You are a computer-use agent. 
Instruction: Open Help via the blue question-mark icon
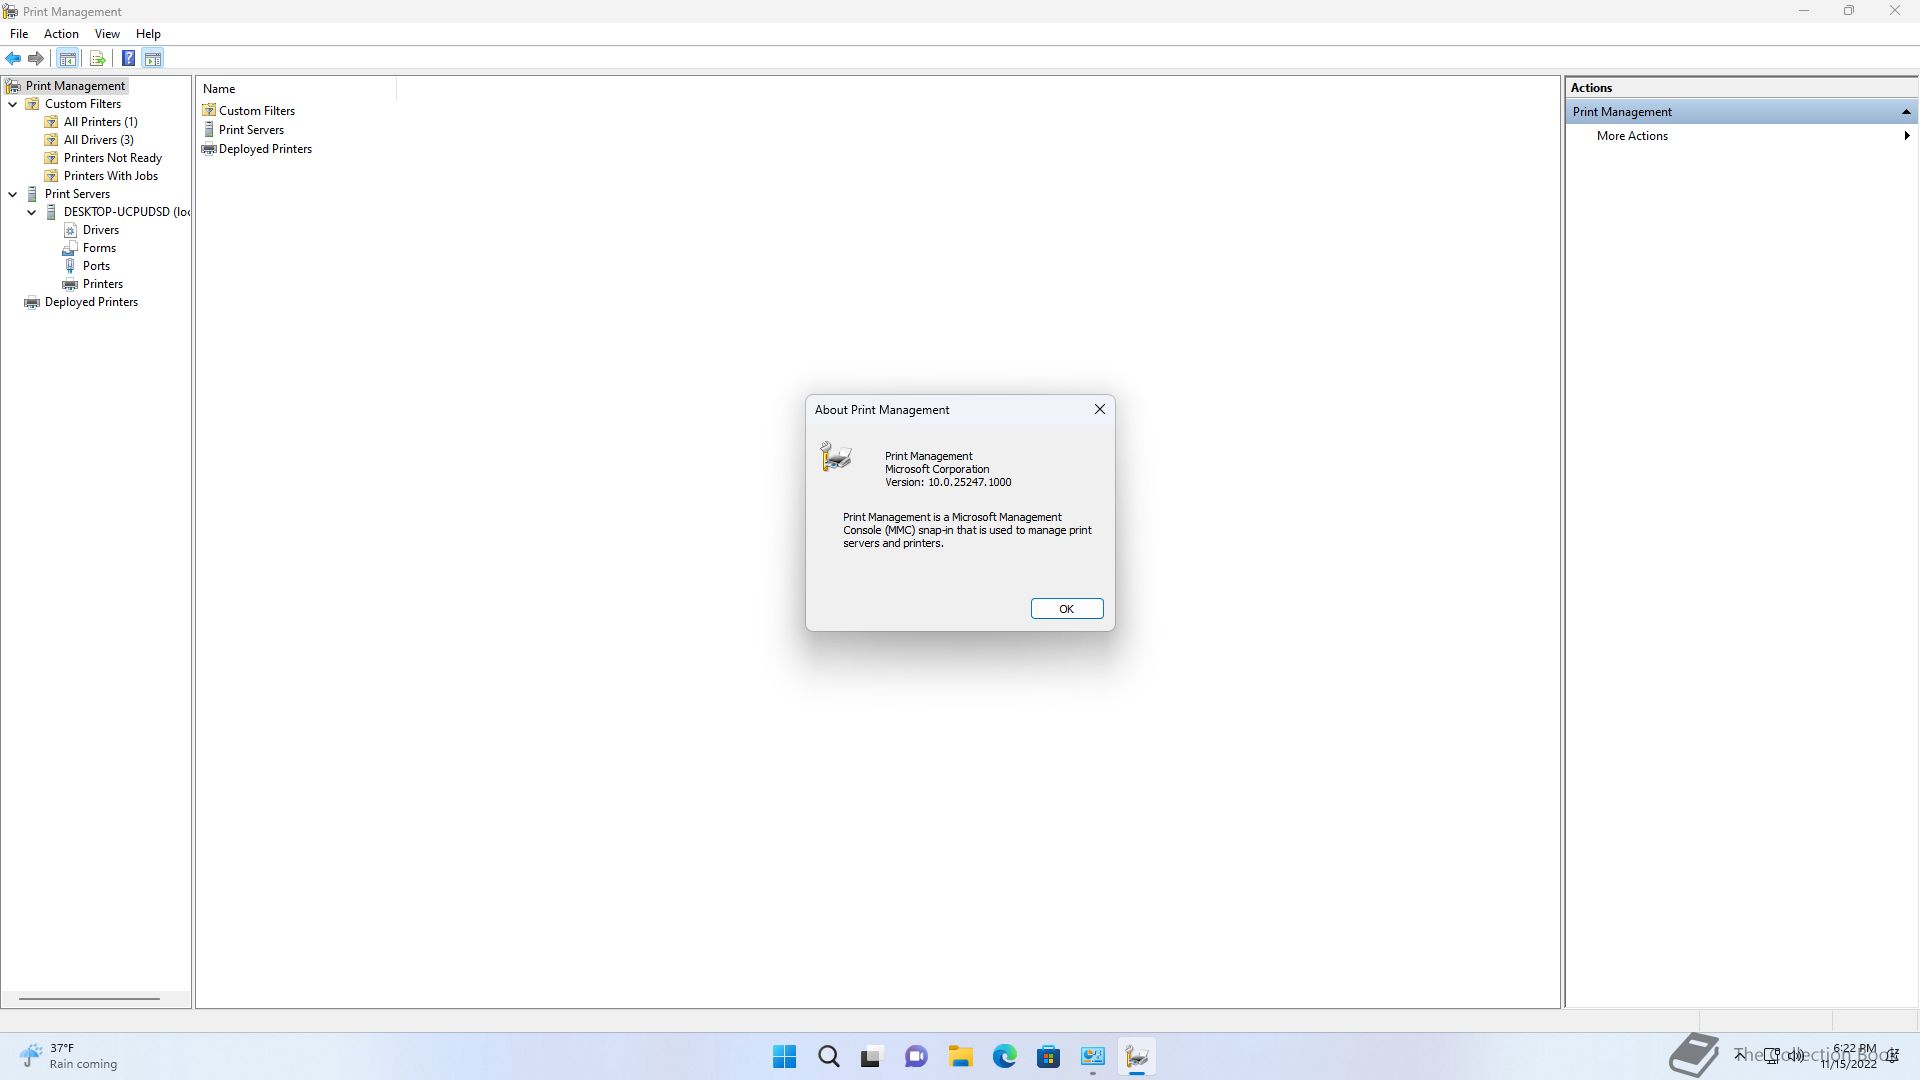click(128, 58)
